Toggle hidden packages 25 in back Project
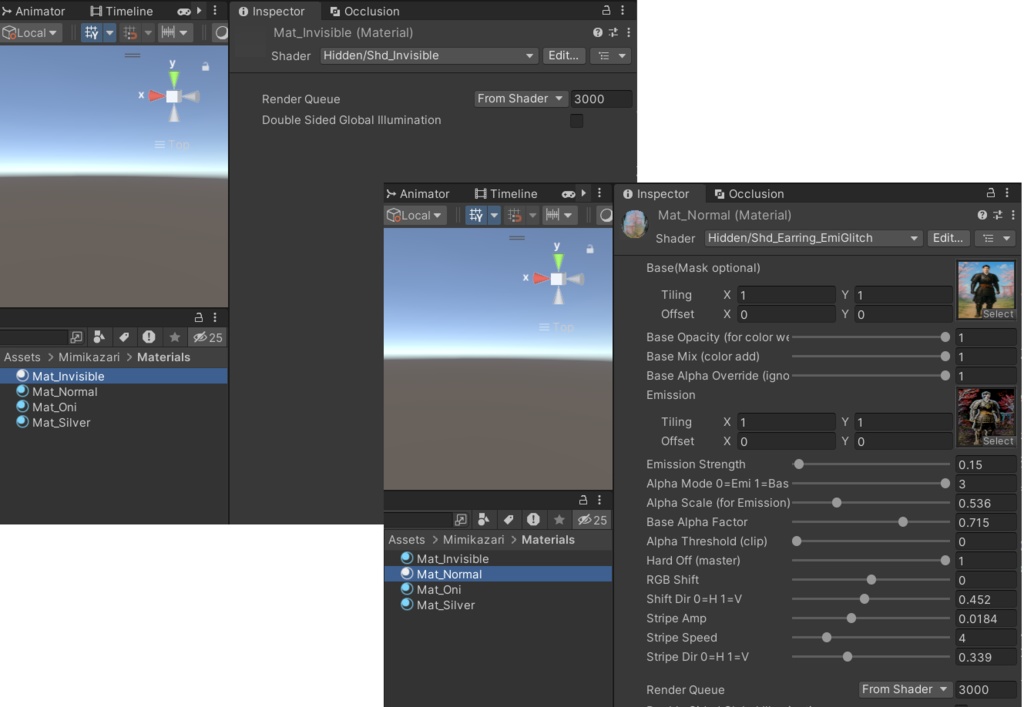 (208, 337)
